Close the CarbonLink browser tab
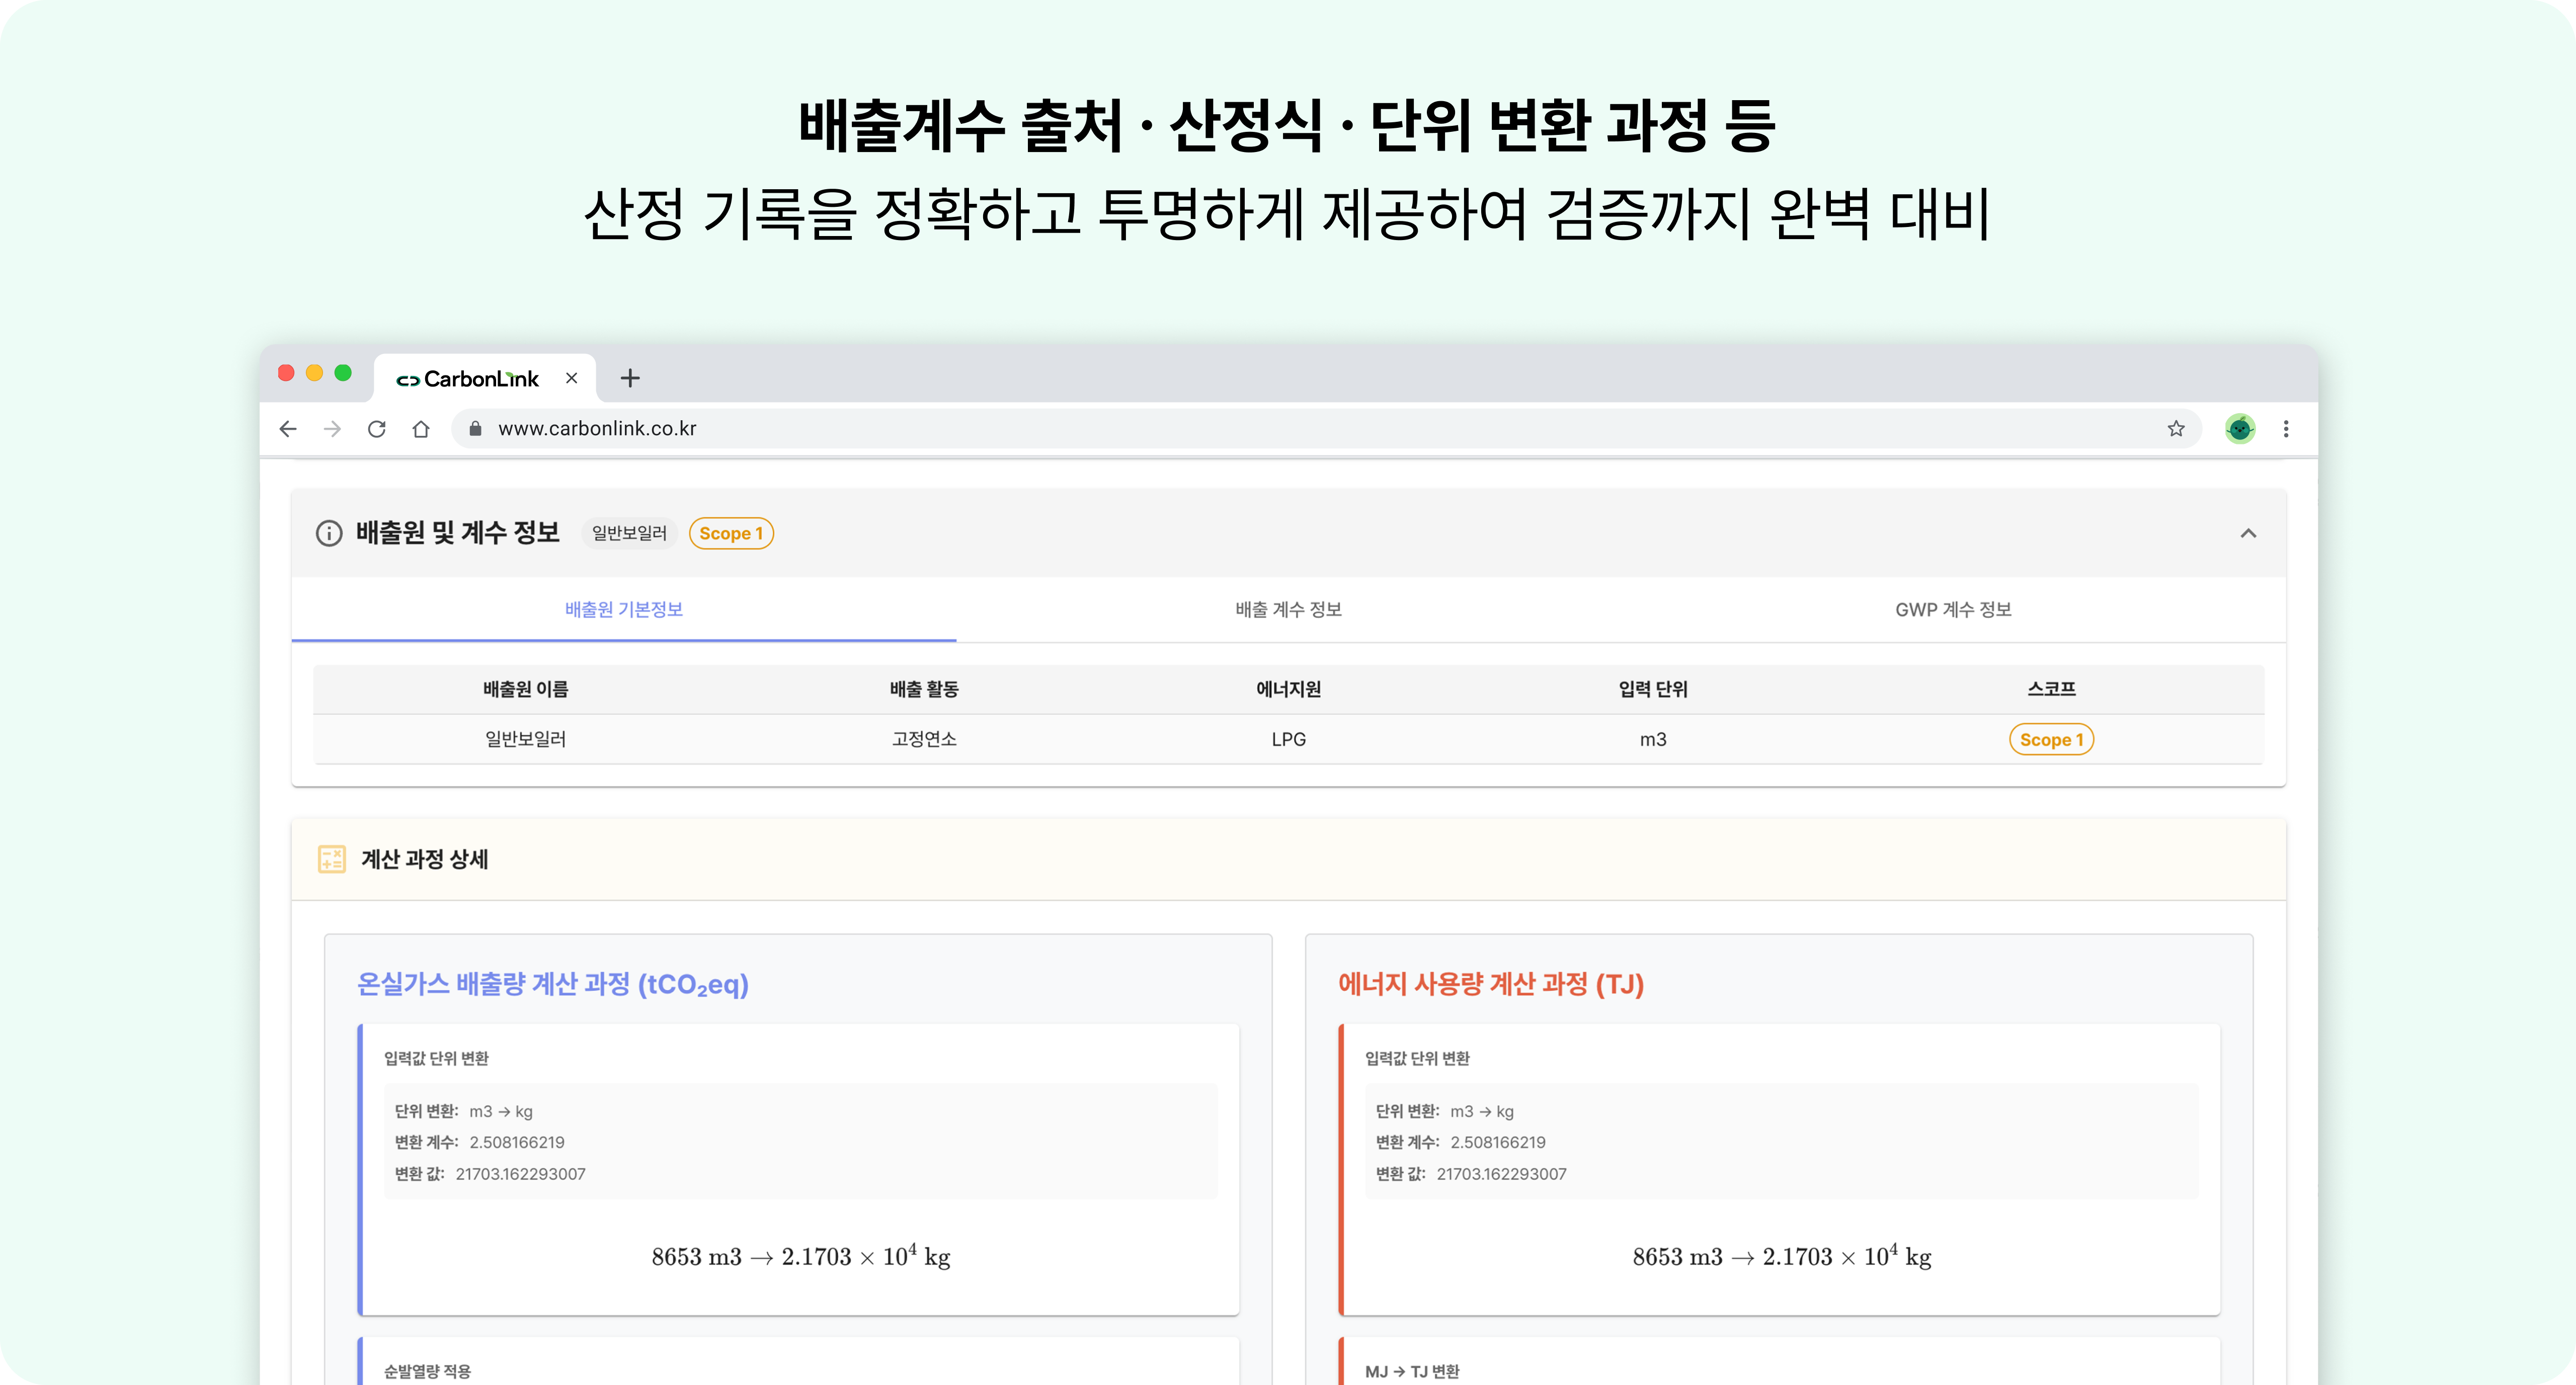The width and height of the screenshot is (2576, 1385). (571, 378)
